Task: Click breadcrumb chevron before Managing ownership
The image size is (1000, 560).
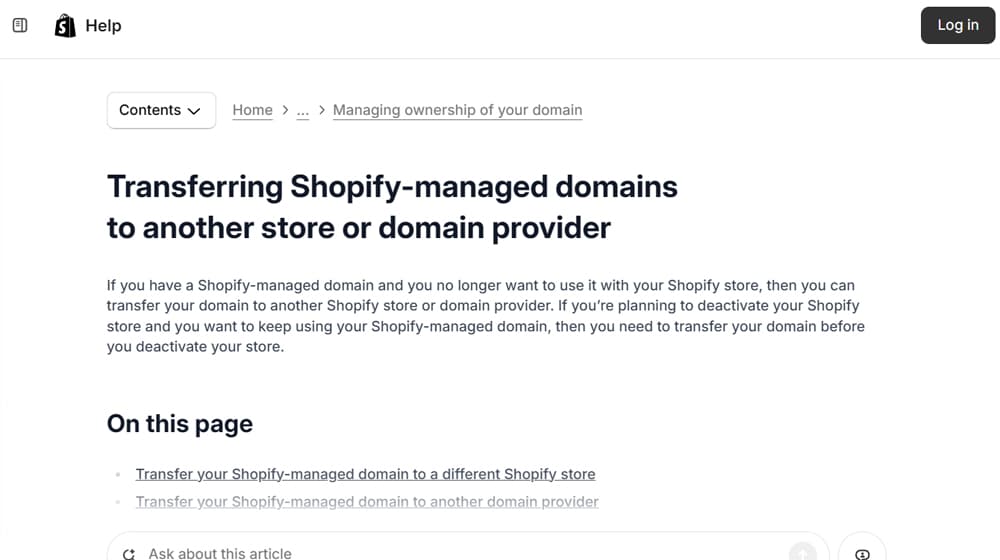Action: click(322, 110)
